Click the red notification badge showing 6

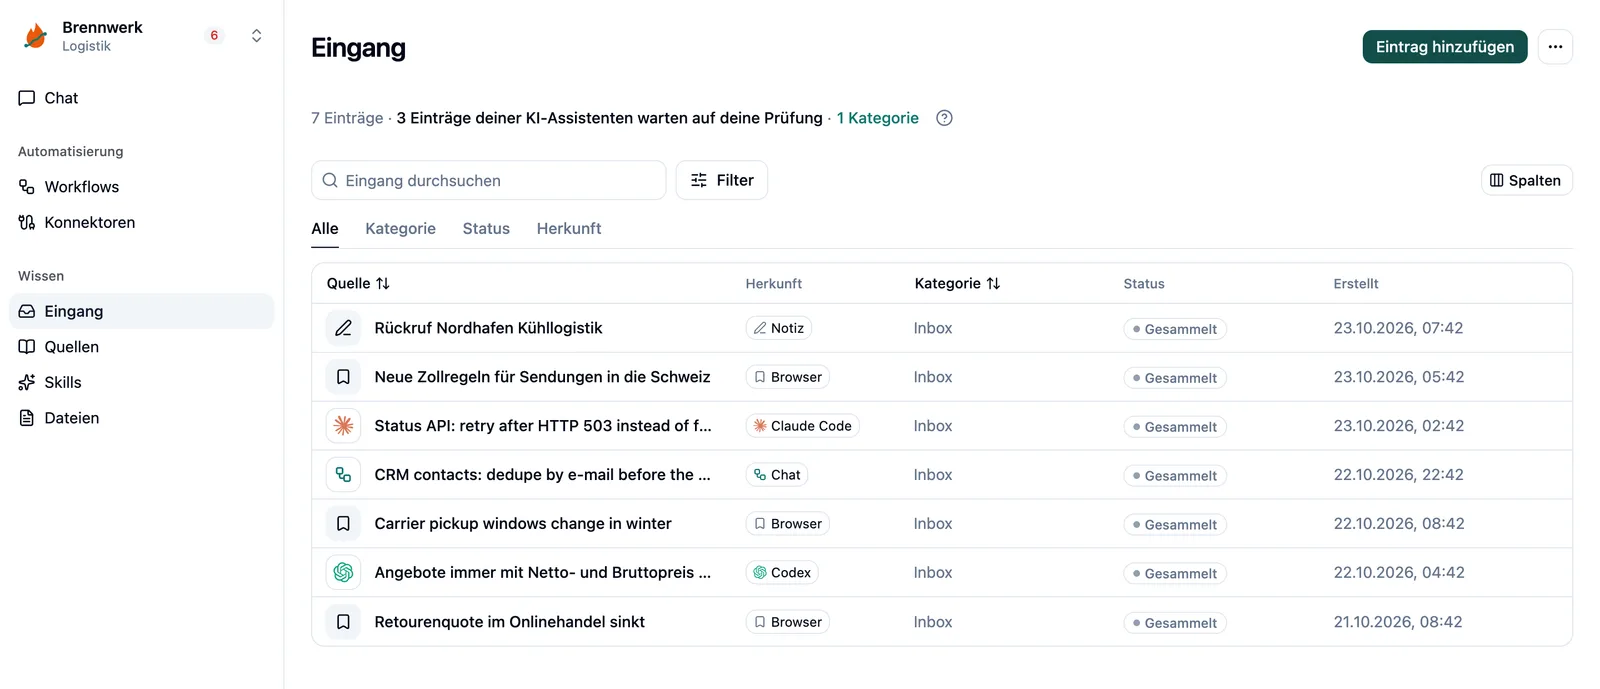tap(214, 36)
